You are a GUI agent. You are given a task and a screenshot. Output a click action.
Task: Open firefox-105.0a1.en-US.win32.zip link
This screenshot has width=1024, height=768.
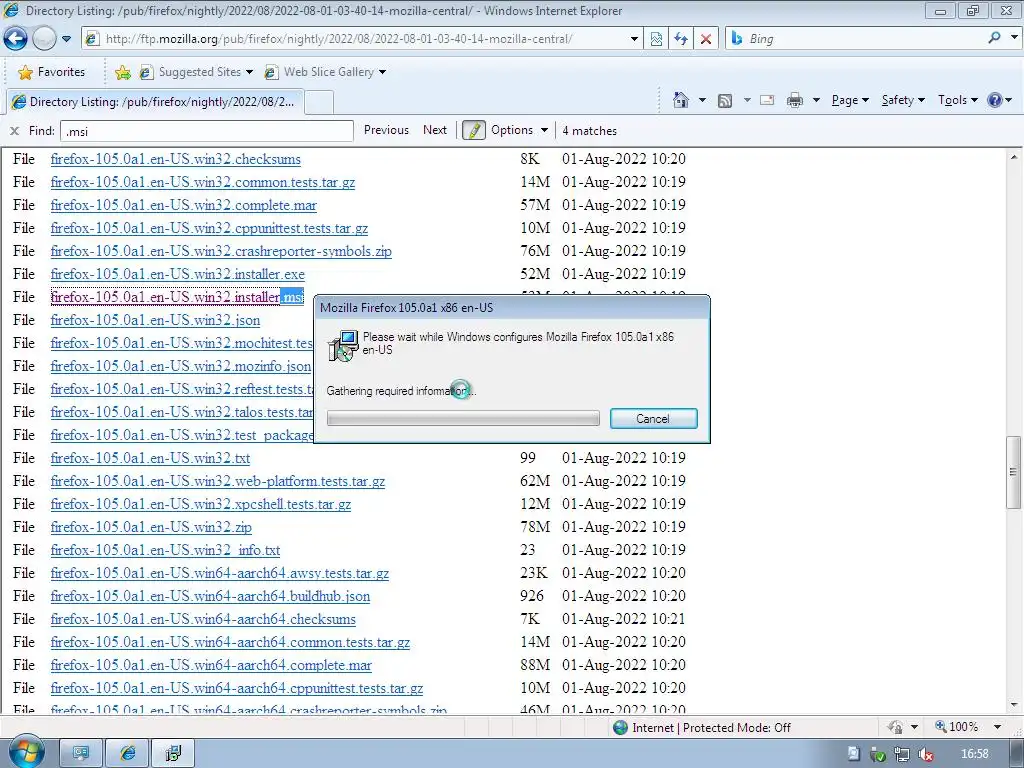click(151, 527)
